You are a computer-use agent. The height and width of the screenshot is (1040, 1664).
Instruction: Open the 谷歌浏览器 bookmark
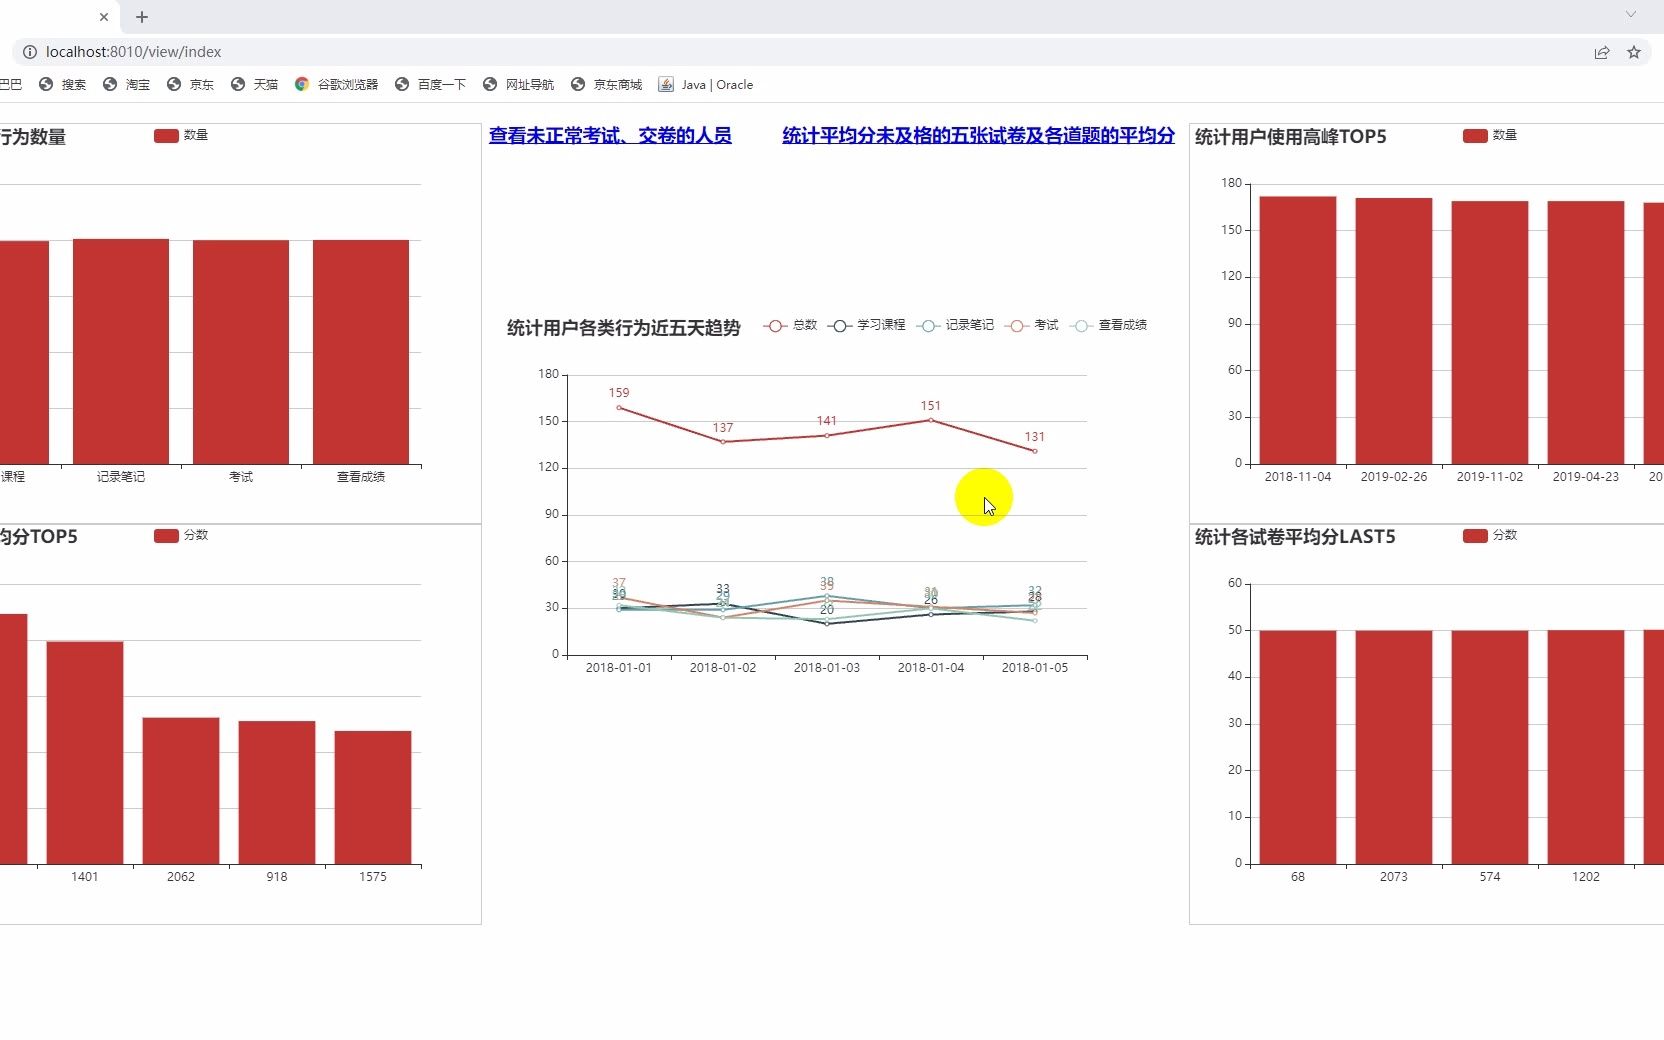tap(336, 85)
